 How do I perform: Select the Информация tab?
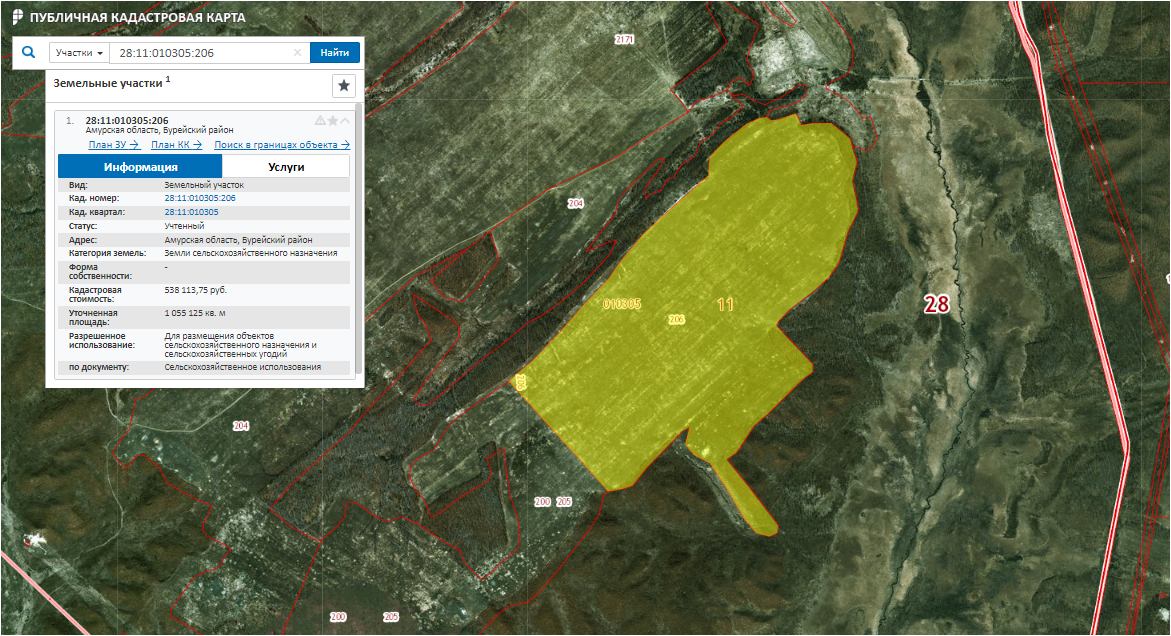pos(140,166)
